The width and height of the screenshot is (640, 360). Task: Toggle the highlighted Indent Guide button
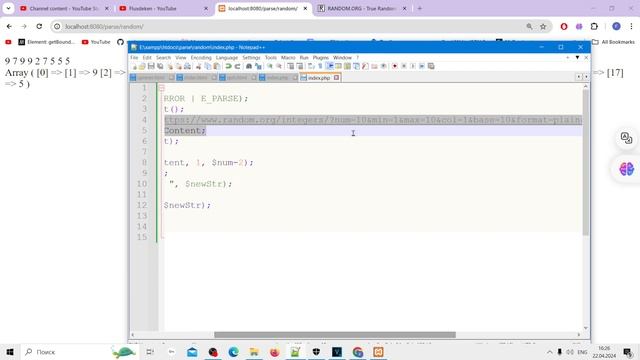(x=330, y=66)
